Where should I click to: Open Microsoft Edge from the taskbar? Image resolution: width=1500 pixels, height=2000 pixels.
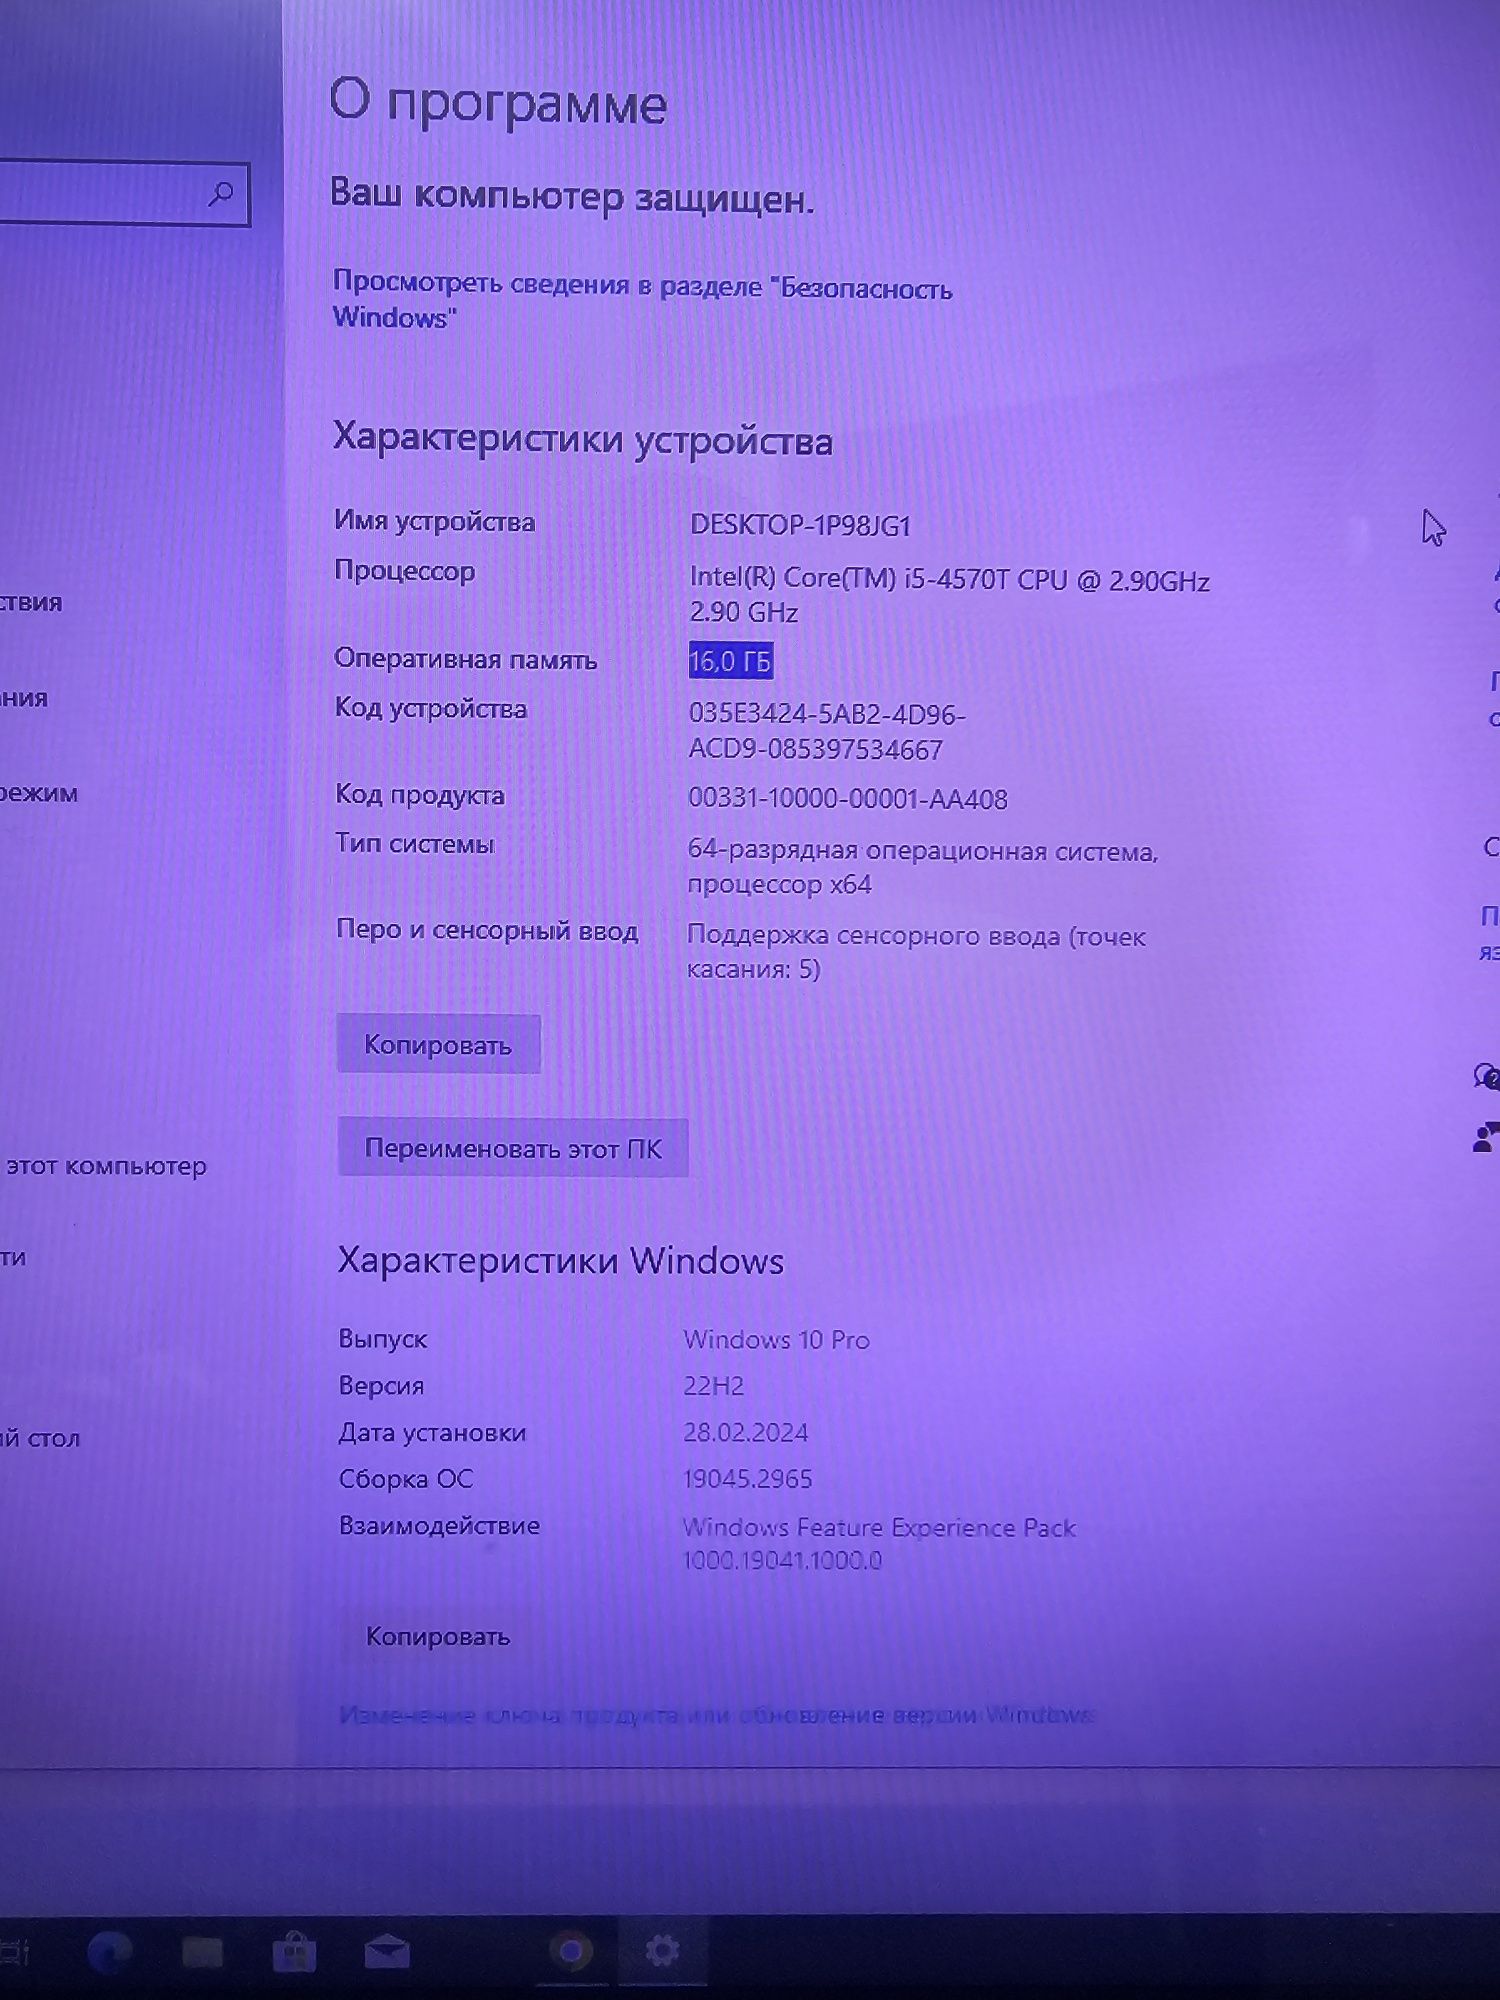click(x=110, y=1953)
